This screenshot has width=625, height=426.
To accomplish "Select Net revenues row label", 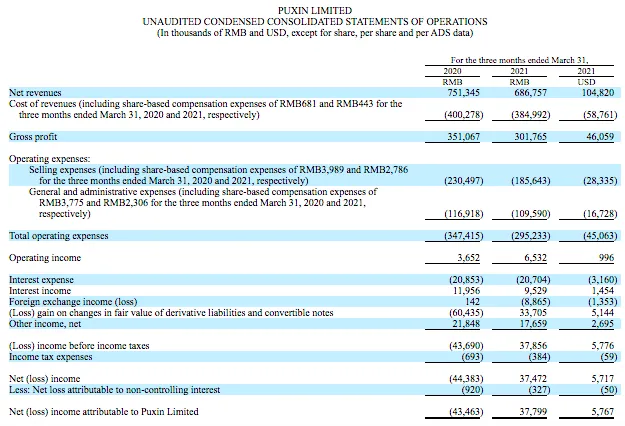I will [x=35, y=93].
